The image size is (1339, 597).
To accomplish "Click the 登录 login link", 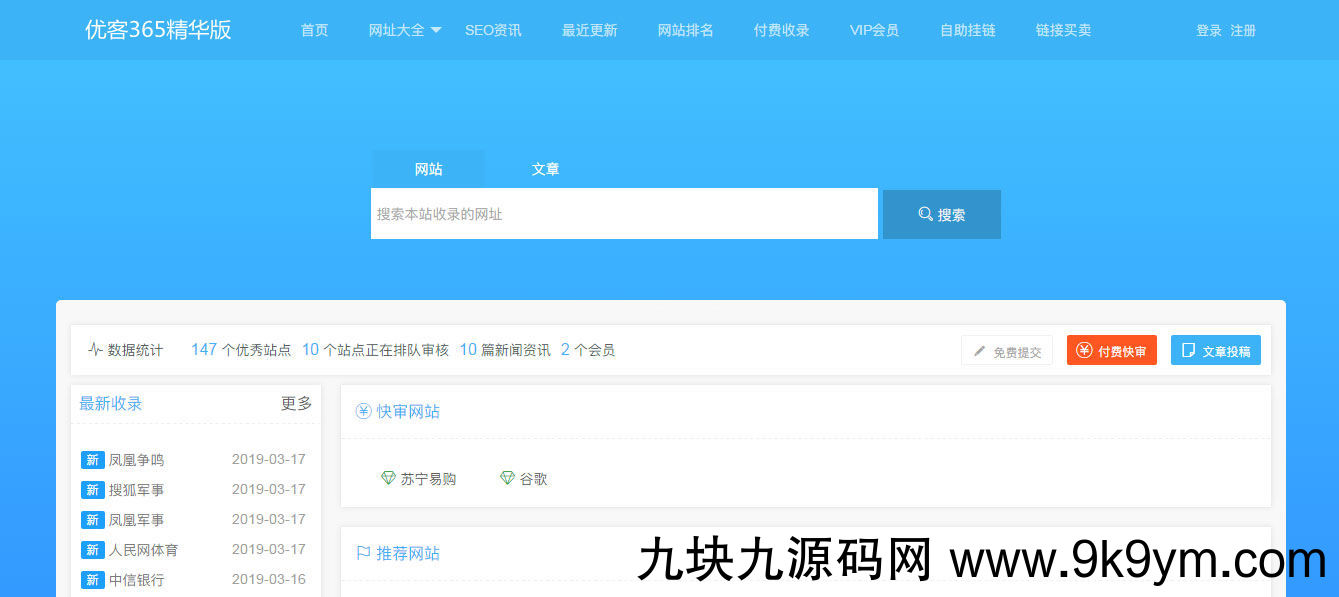I will [1209, 30].
